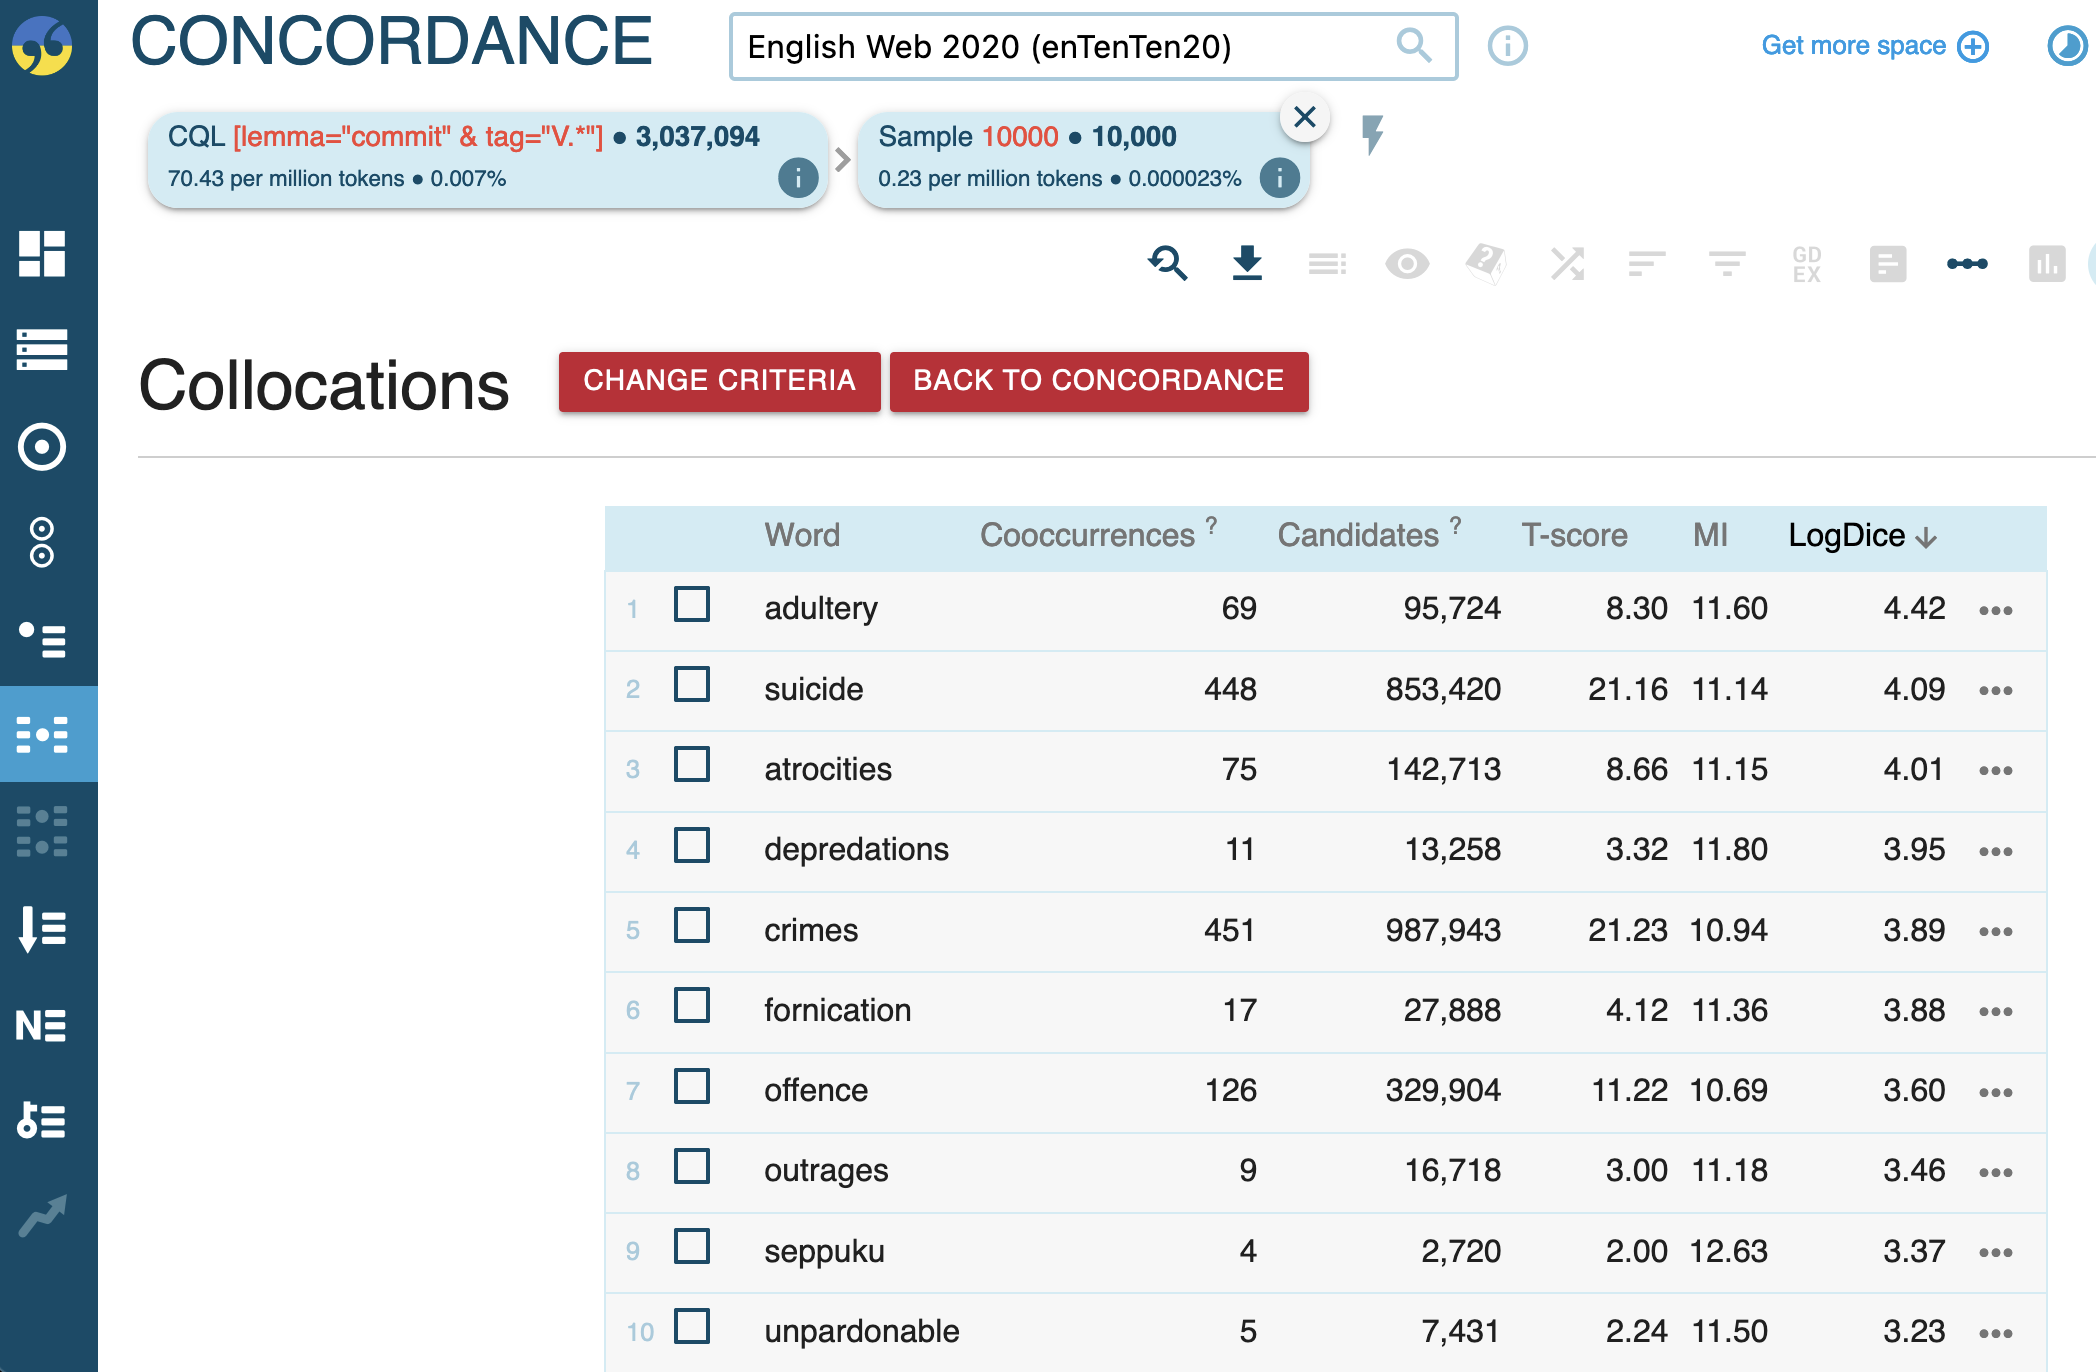Image resolution: width=2096 pixels, height=1372 pixels.
Task: Expand options menu for offence row
Action: 1996,1092
